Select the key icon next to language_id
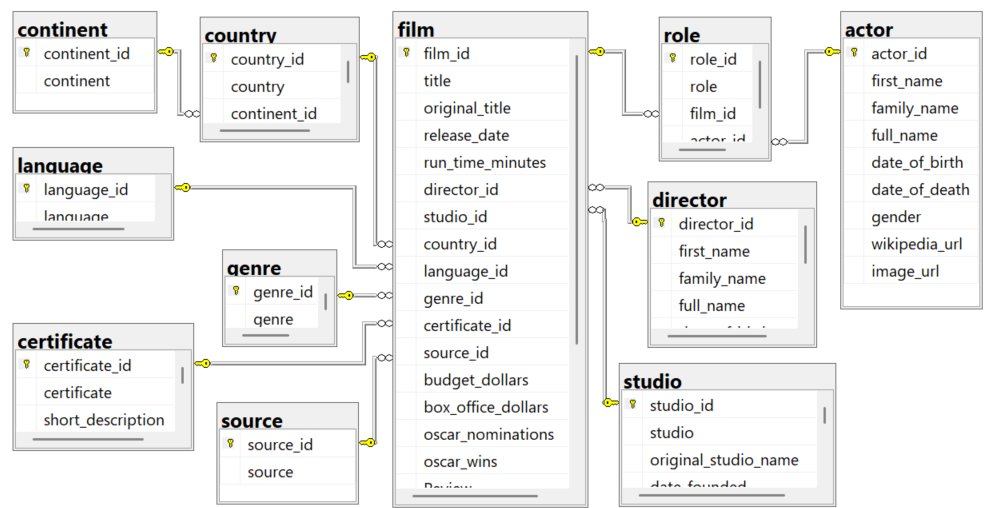The width and height of the screenshot is (990, 508). point(27,189)
